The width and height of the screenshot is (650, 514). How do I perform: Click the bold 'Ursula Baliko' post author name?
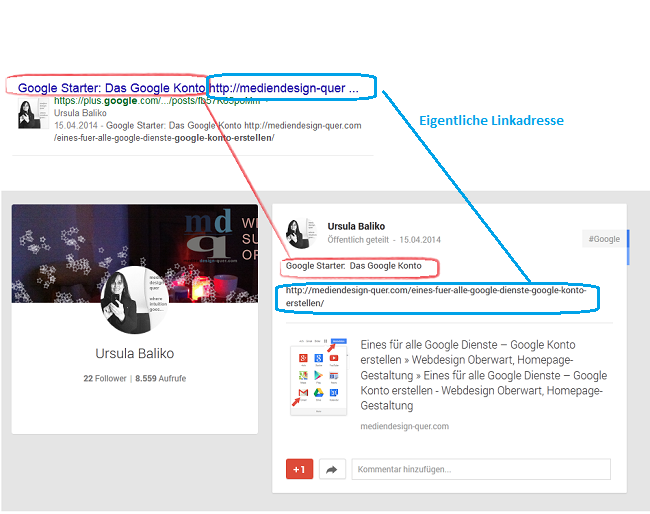pos(356,226)
